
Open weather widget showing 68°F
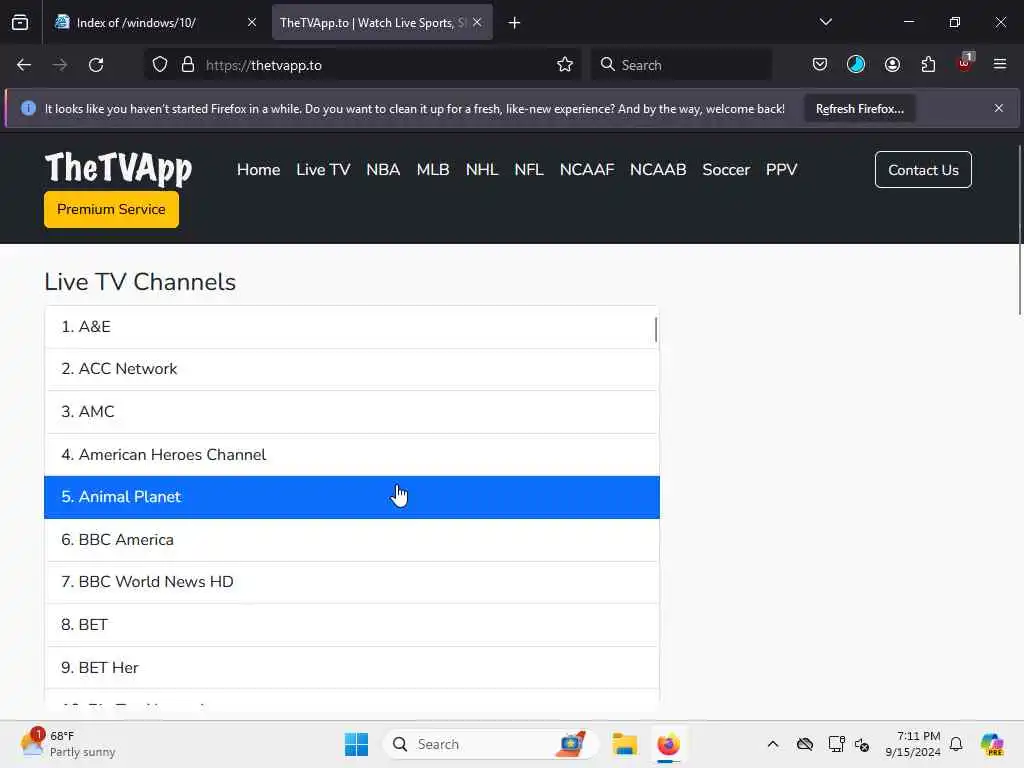click(x=69, y=744)
